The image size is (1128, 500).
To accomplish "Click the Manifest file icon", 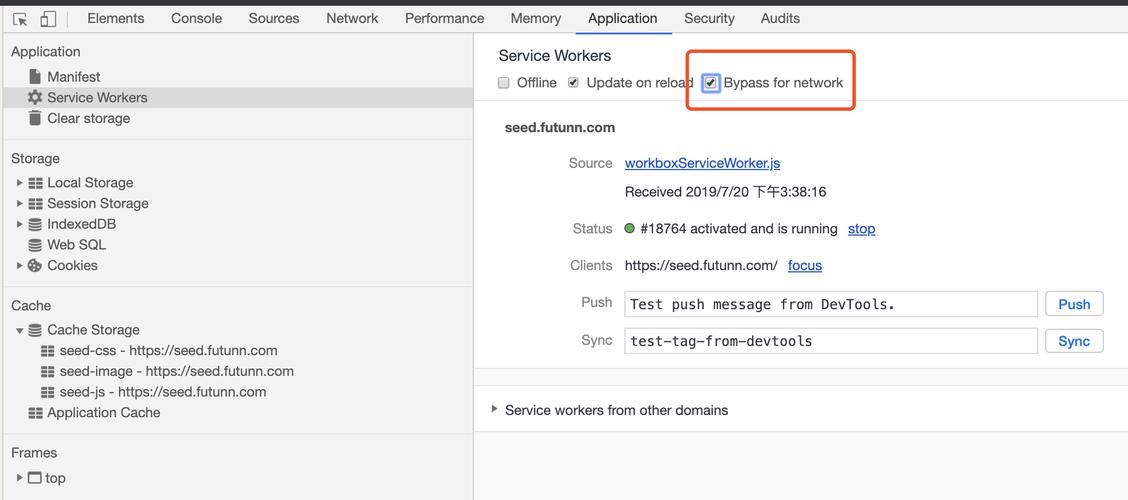I will (x=35, y=77).
